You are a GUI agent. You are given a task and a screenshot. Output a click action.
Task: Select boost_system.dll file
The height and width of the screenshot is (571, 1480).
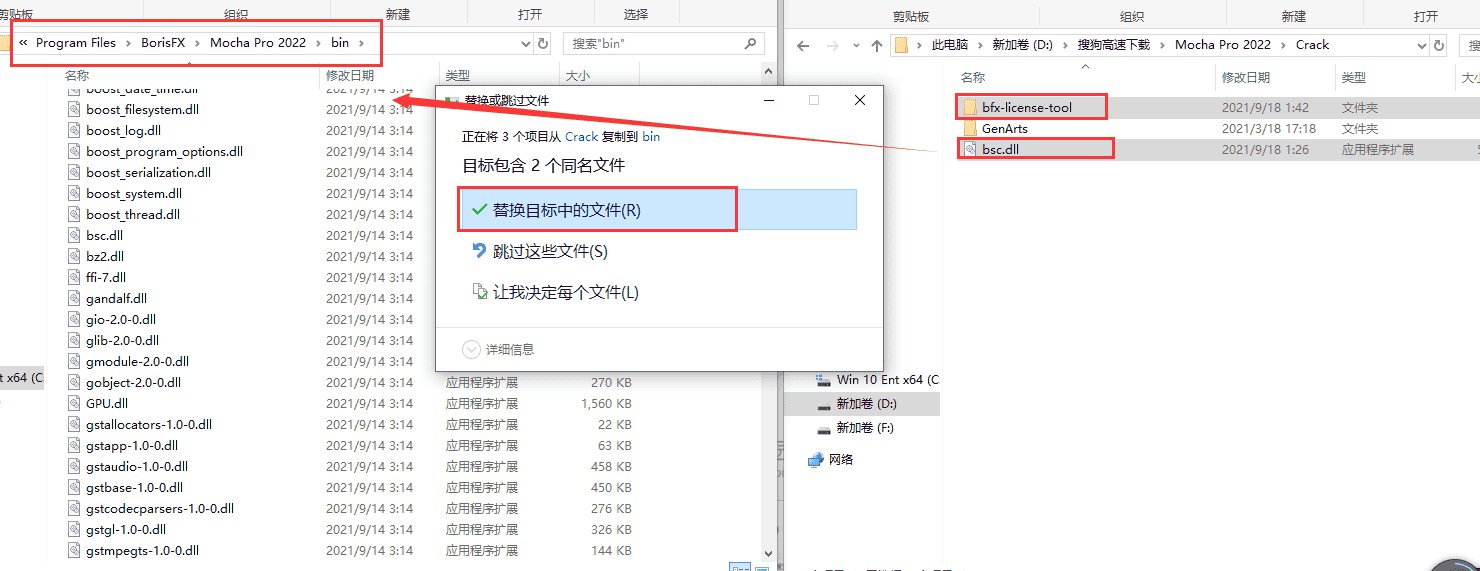tap(134, 194)
